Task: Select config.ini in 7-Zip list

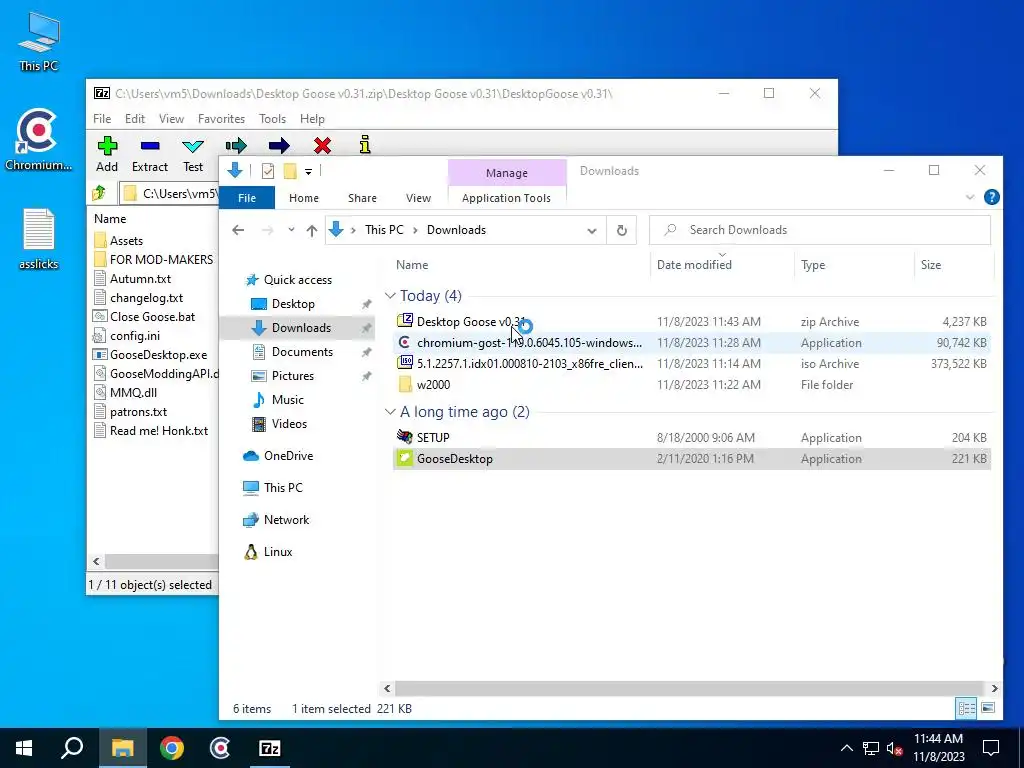Action: [x=127, y=336]
